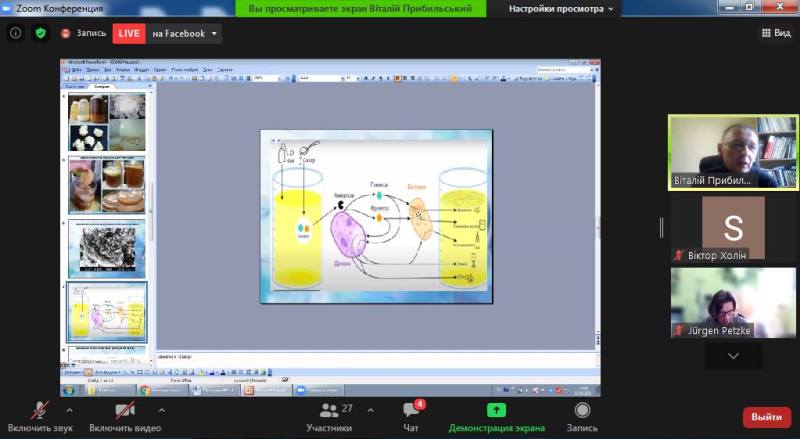This screenshot has width=800, height=439.
Task: Open the Вид layout menu
Action: coord(776,33)
